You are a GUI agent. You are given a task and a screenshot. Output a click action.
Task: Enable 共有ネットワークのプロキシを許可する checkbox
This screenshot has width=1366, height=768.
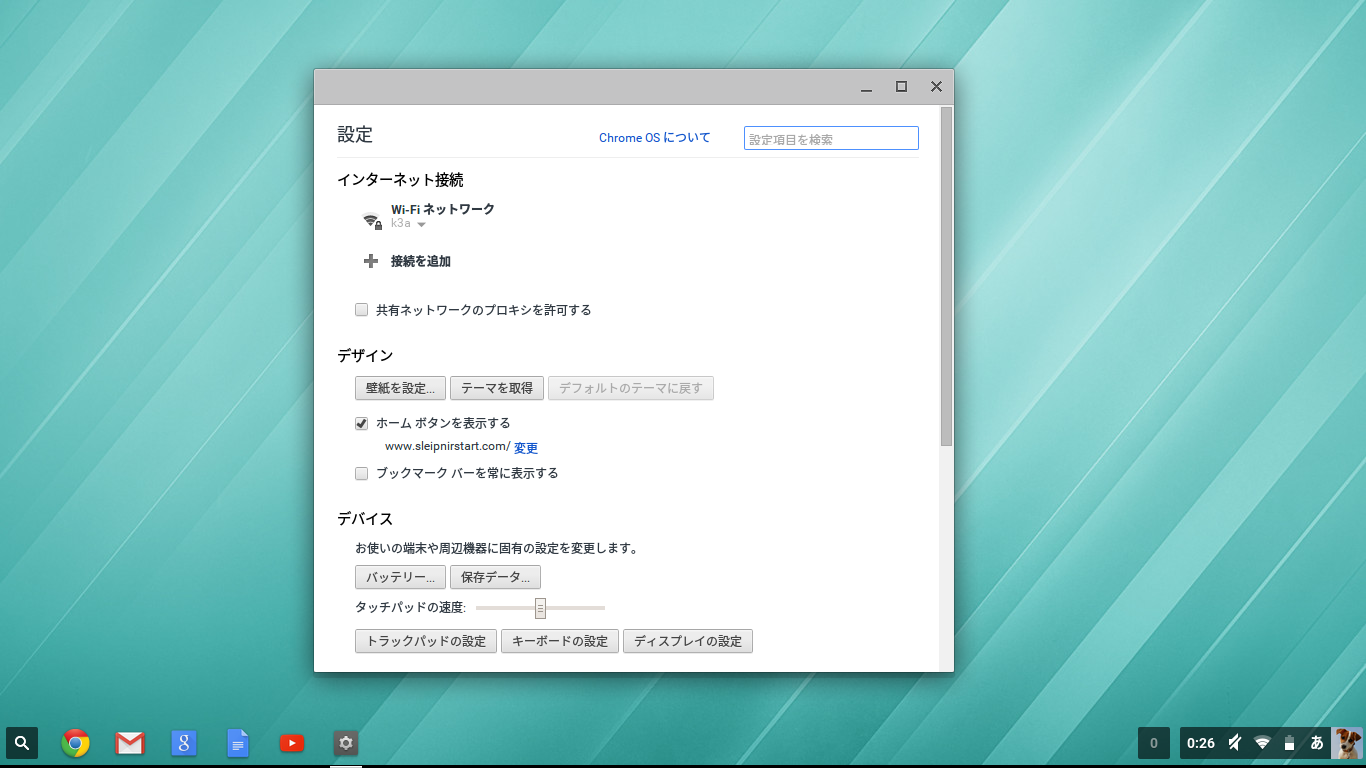coord(362,310)
